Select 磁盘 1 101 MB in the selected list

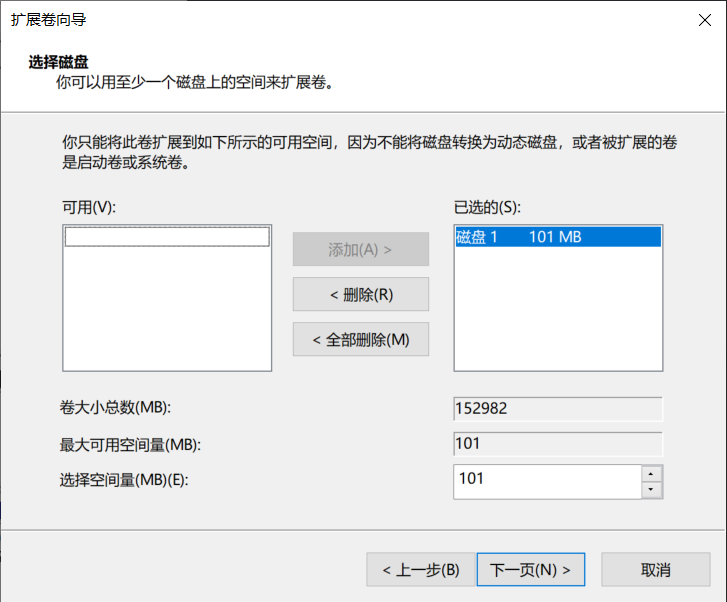tap(557, 237)
